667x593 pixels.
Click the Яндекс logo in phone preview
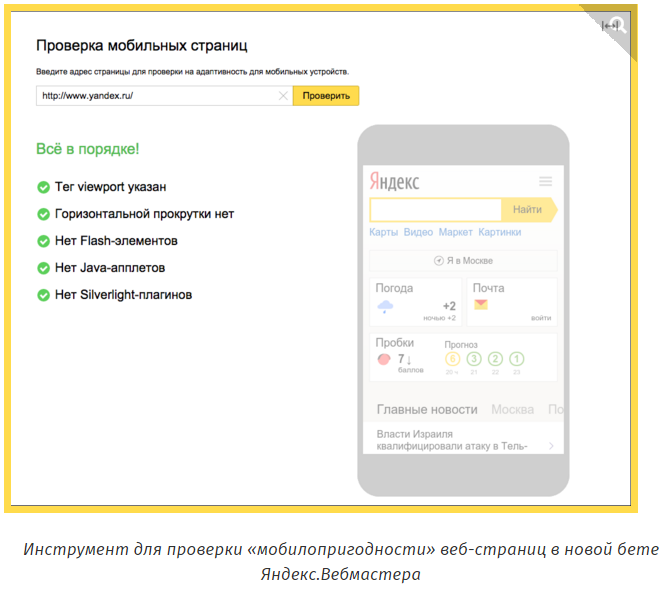[x=394, y=182]
